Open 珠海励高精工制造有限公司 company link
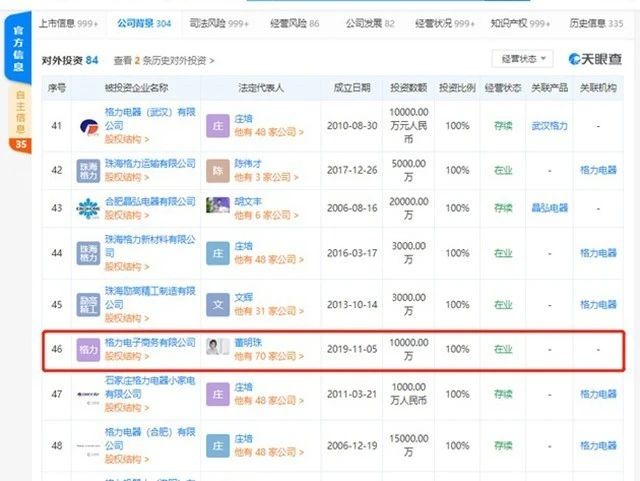The image size is (640, 481). coord(150,297)
